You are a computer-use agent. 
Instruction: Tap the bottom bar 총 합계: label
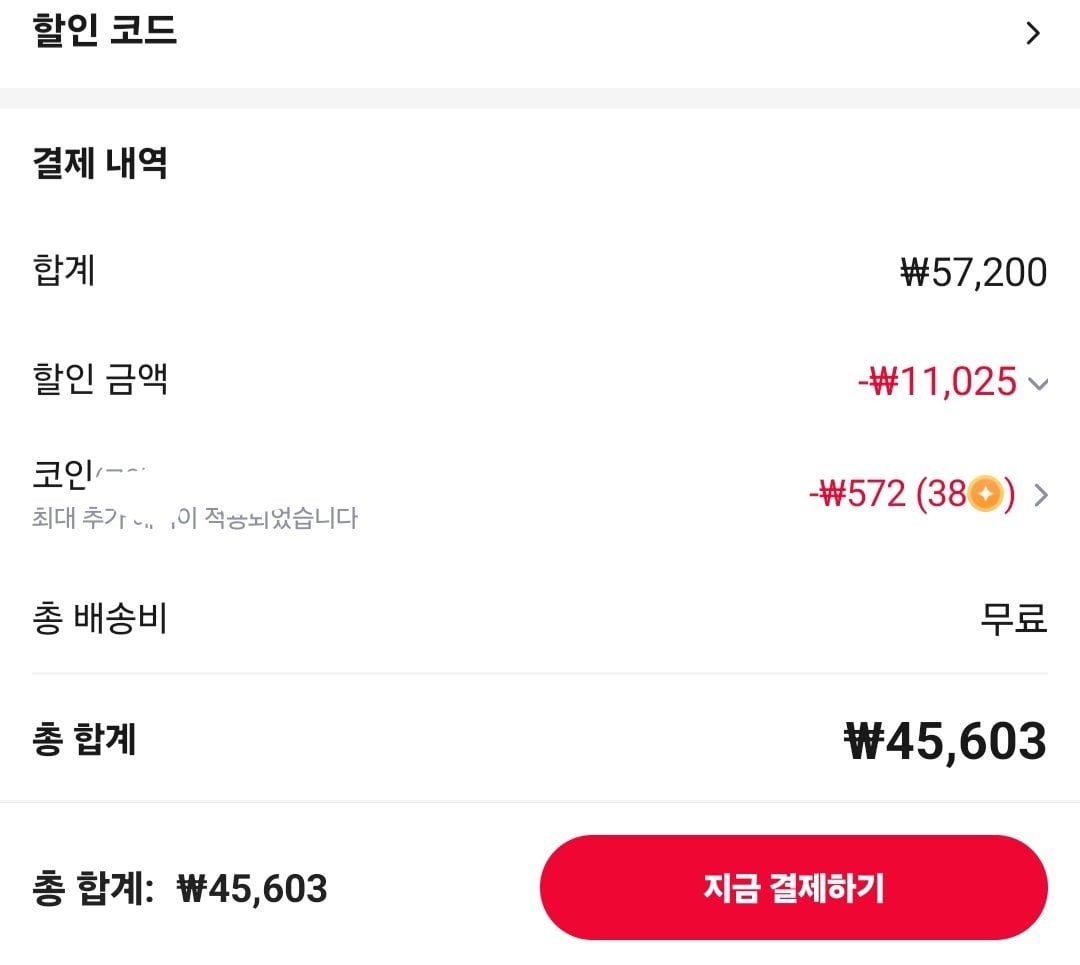(93, 888)
